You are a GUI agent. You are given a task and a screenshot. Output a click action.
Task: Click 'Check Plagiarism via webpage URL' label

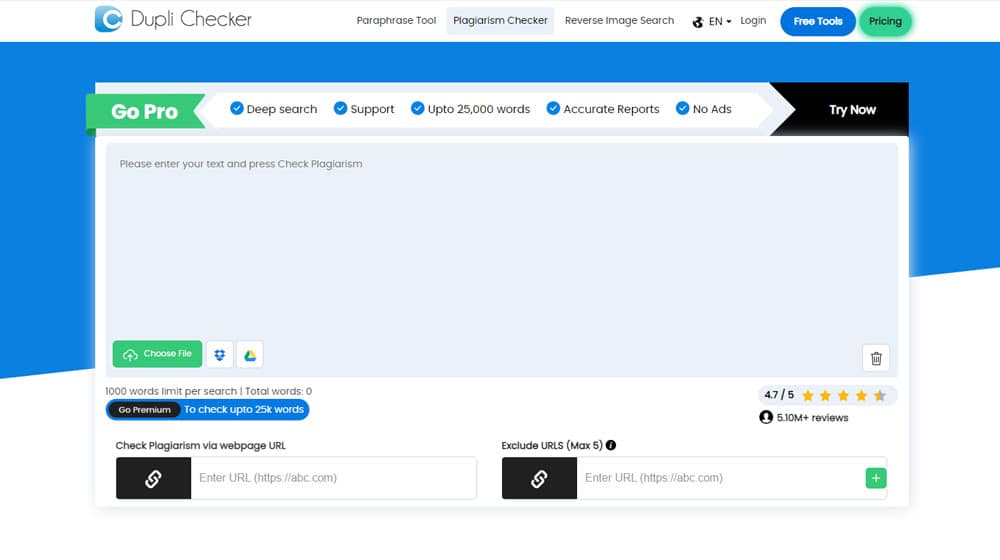pos(200,445)
